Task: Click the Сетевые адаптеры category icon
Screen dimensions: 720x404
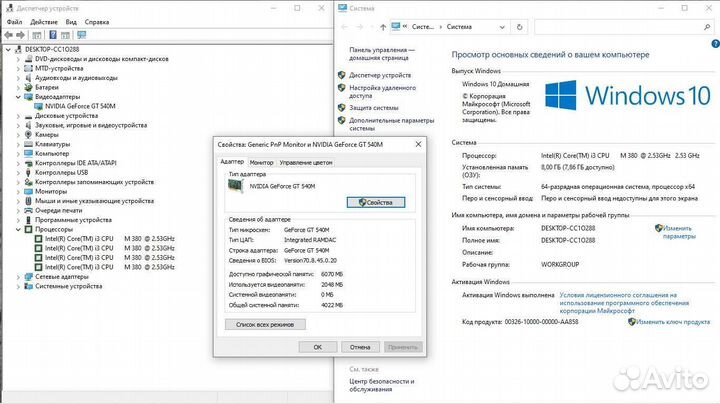Action: [28, 277]
